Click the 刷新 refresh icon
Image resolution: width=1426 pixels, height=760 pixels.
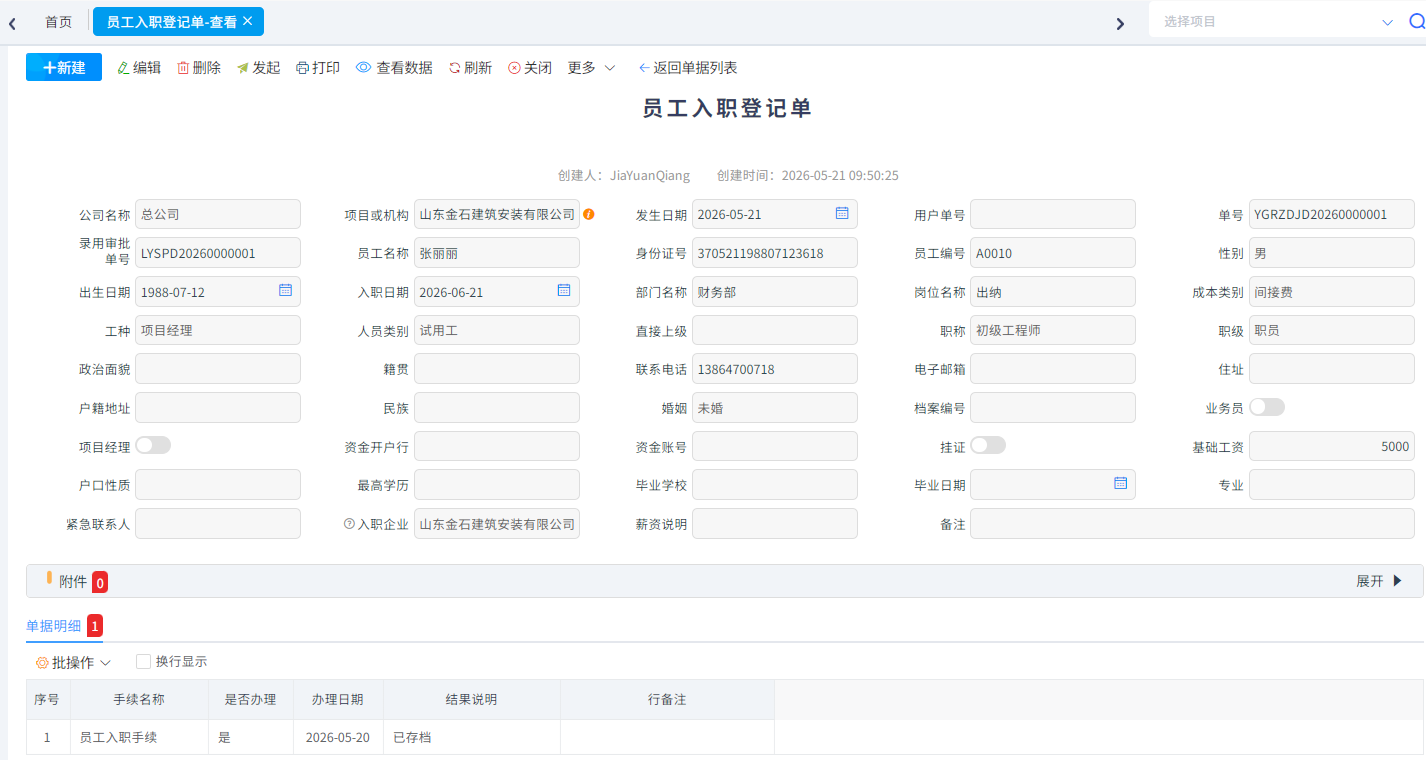455,68
